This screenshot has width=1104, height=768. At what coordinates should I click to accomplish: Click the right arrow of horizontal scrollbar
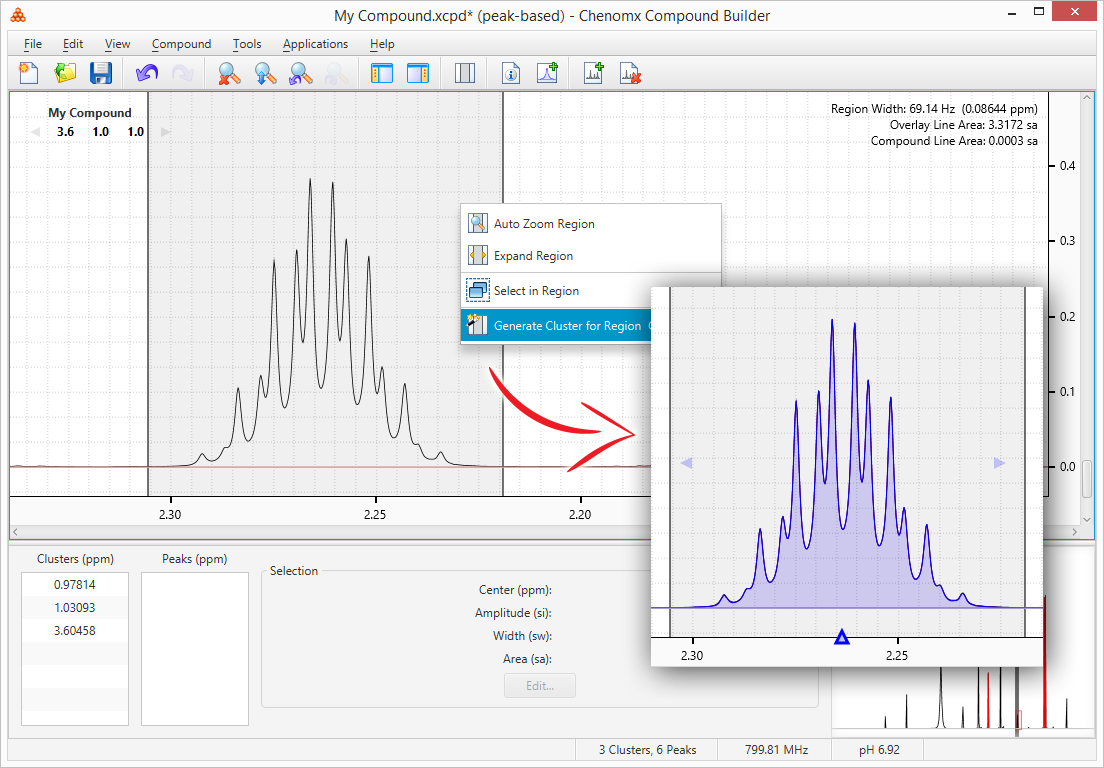pos(1074,532)
